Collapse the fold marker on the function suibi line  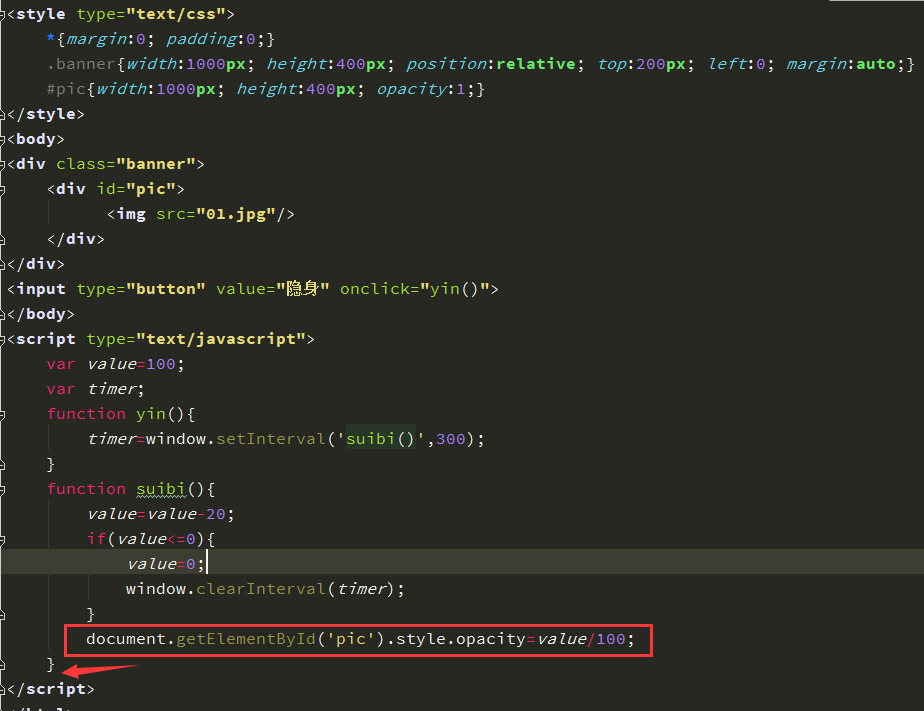point(2,490)
